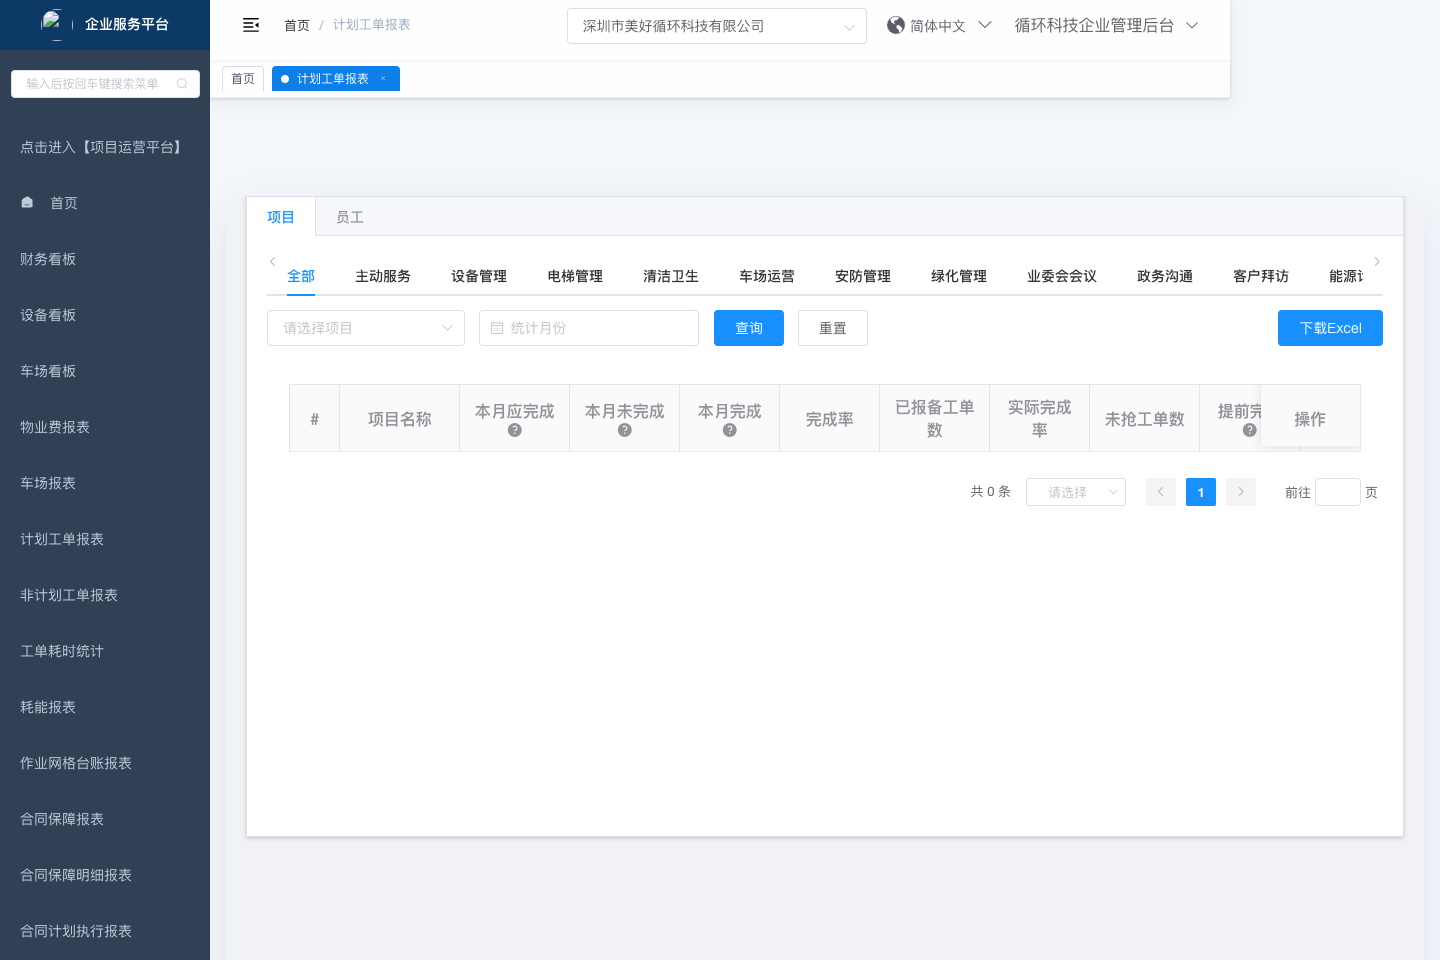Screen dimensions: 1440x960
Task: Click the sidebar collapse hamburger icon
Action: tap(251, 25)
